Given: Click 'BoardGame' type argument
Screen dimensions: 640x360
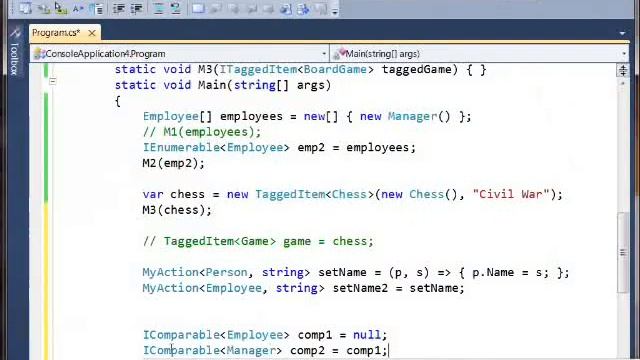Looking at the screenshot, I should (x=335, y=69).
